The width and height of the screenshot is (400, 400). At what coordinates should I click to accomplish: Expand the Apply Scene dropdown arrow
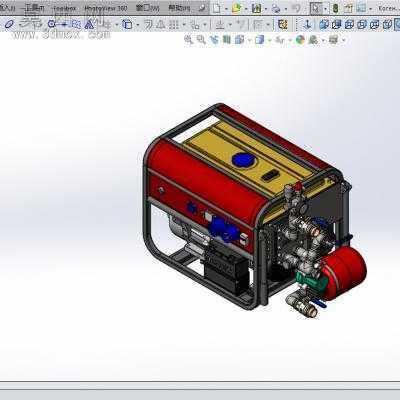click(323, 40)
